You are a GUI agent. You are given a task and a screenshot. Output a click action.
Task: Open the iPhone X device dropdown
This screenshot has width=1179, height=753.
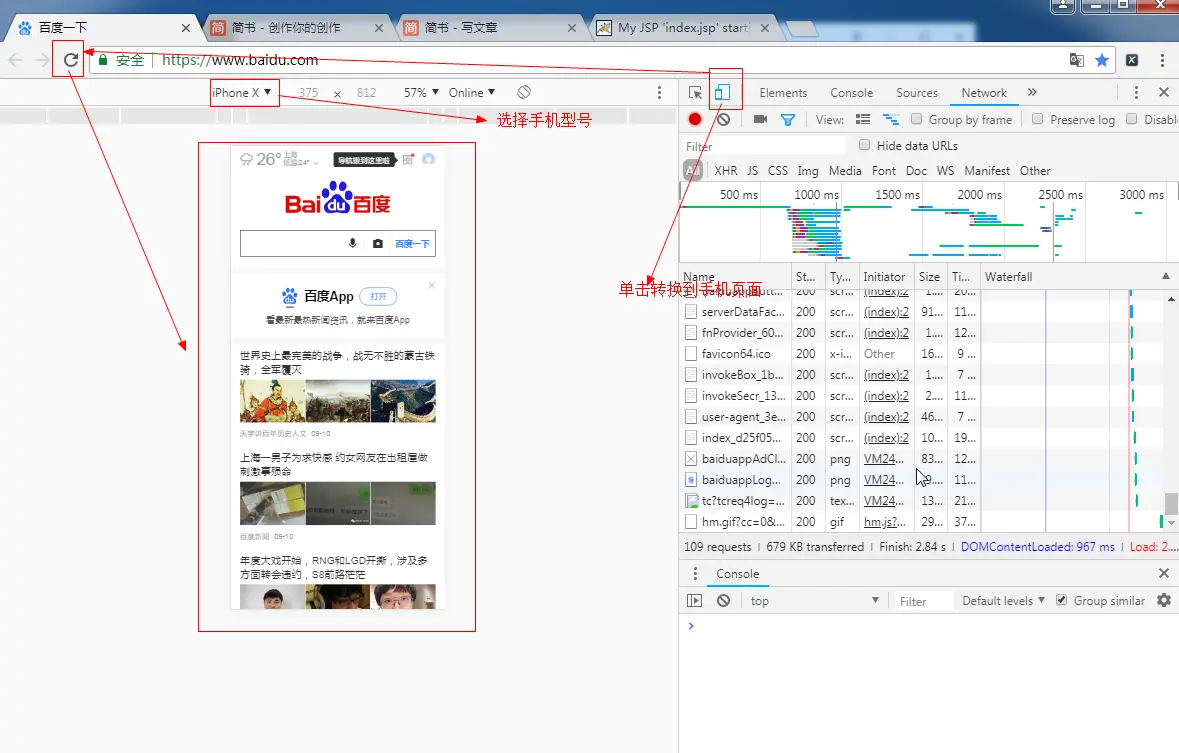(x=241, y=93)
